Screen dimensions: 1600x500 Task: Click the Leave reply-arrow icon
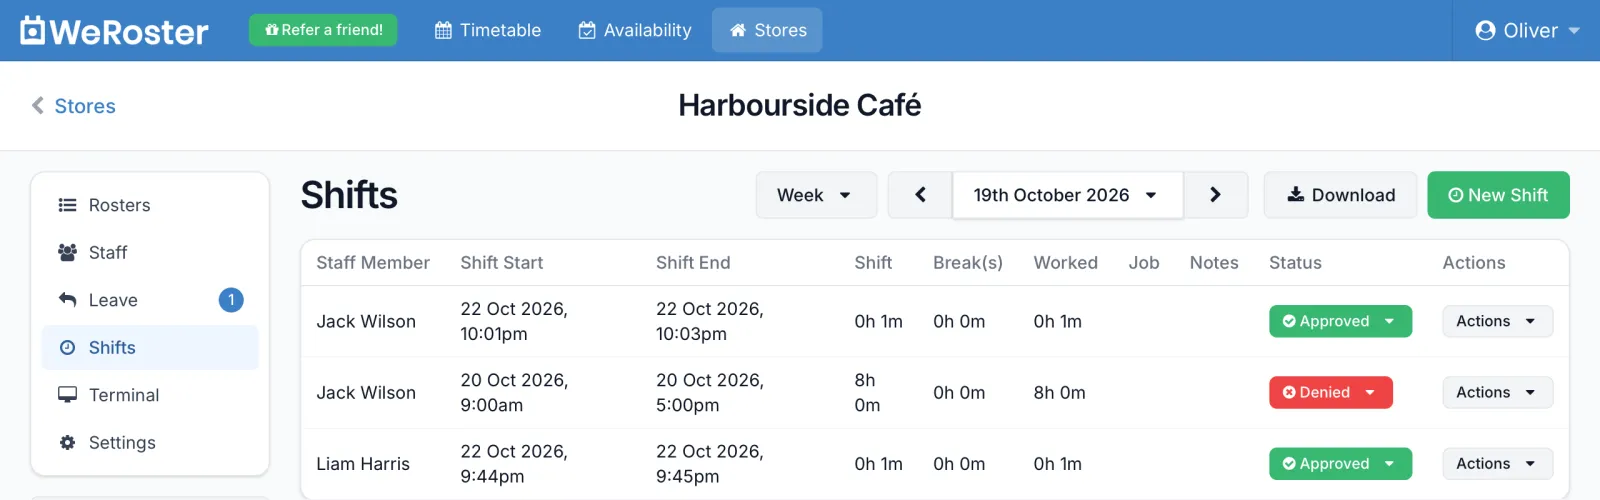(x=67, y=299)
